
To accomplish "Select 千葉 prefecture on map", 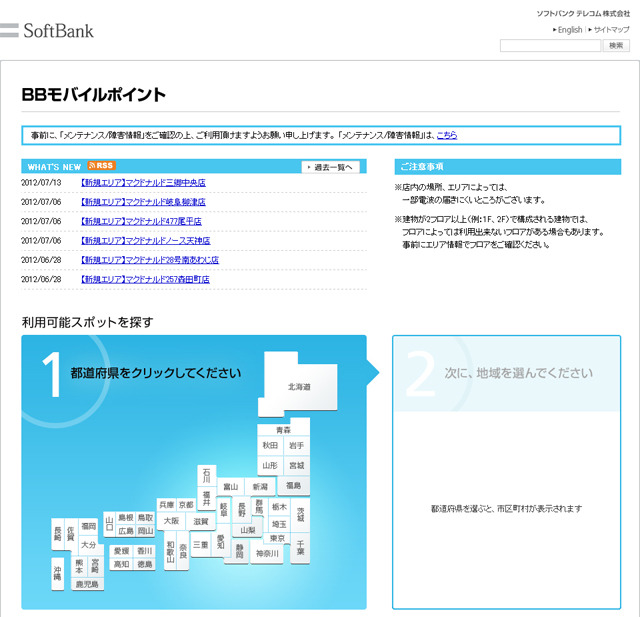I will point(301,548).
